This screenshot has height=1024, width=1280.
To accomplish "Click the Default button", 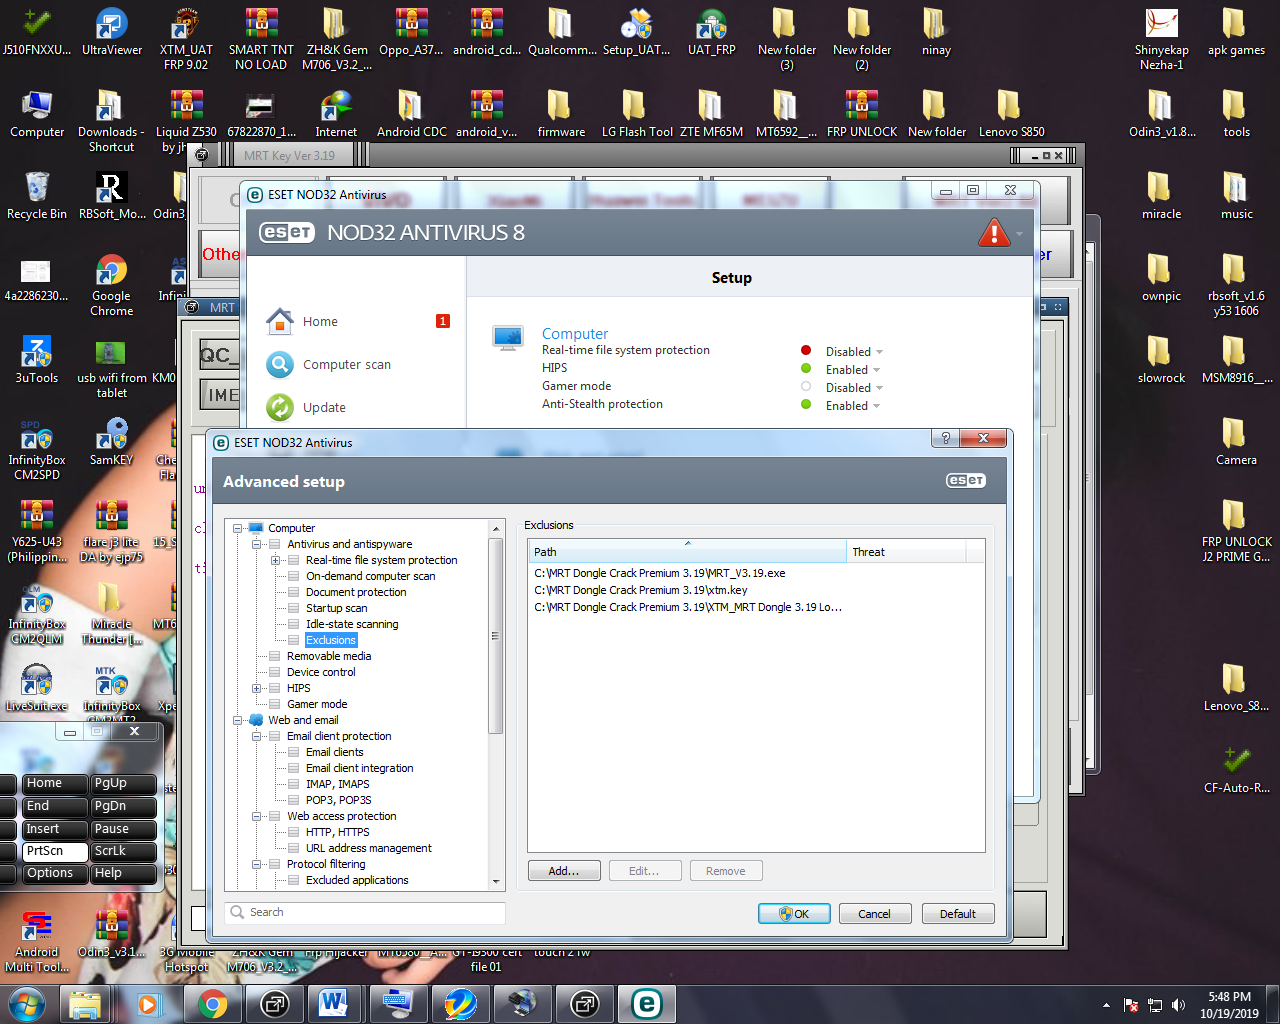I will 957,913.
